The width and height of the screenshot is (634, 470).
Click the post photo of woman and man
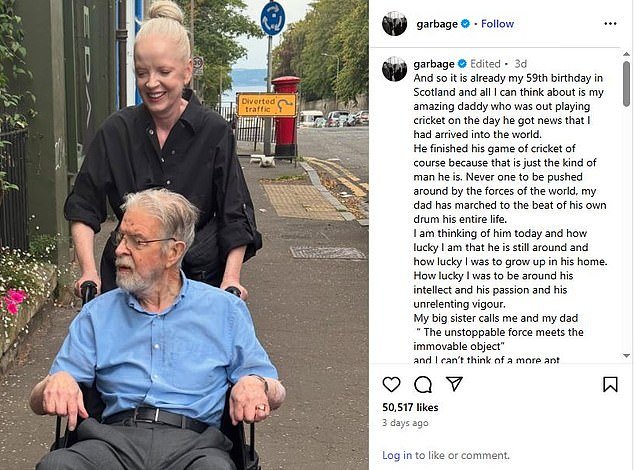pos(184,235)
